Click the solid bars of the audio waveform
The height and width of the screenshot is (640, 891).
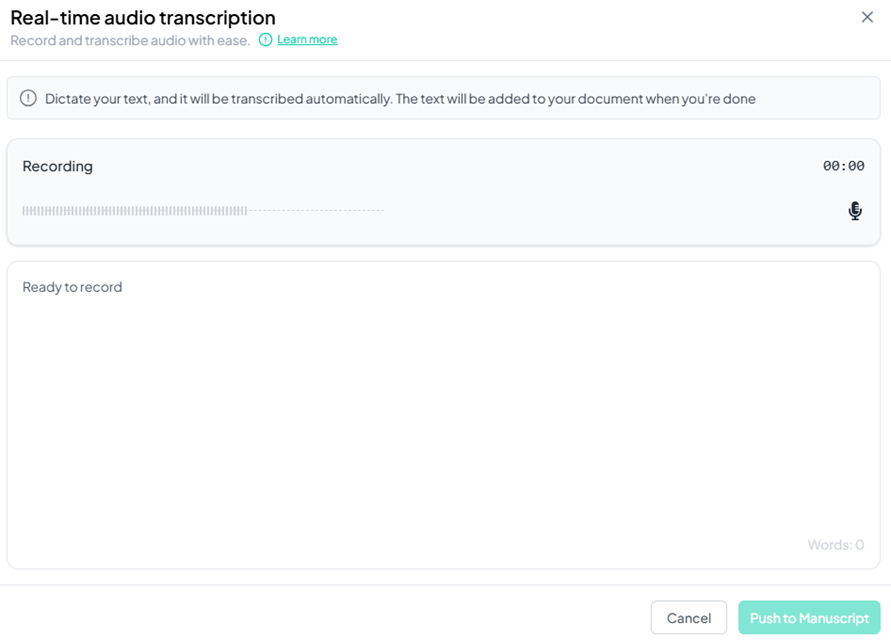tap(134, 211)
